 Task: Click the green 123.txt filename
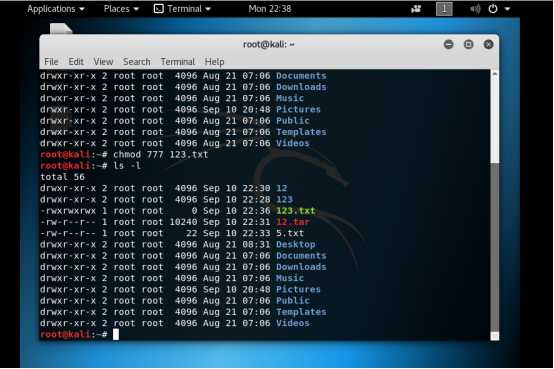(x=296, y=211)
